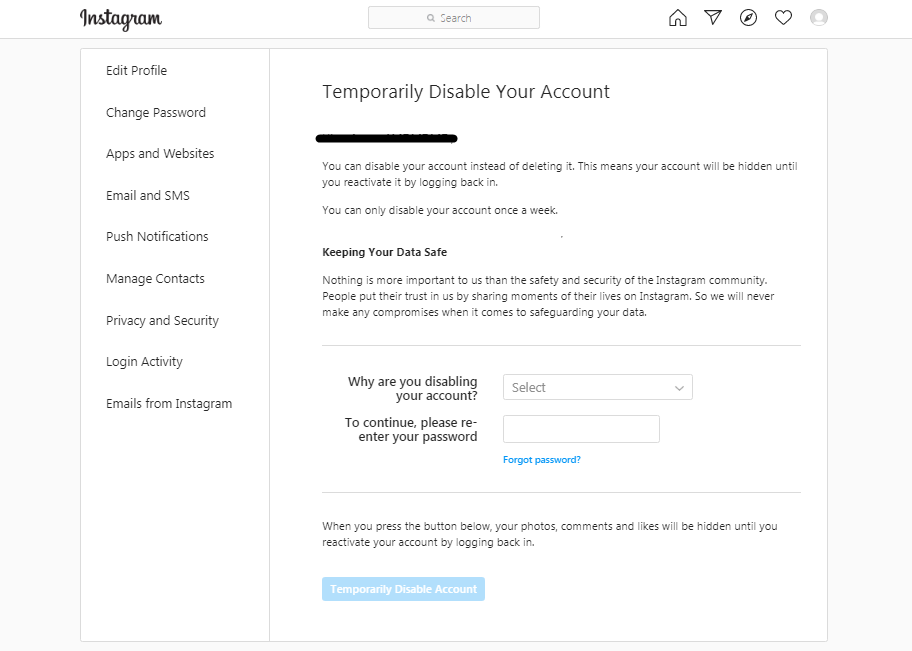Screen dimensions: 912x651
Task: Click the 'Why are you disabling your account?' label
Action: pyautogui.click(x=412, y=389)
